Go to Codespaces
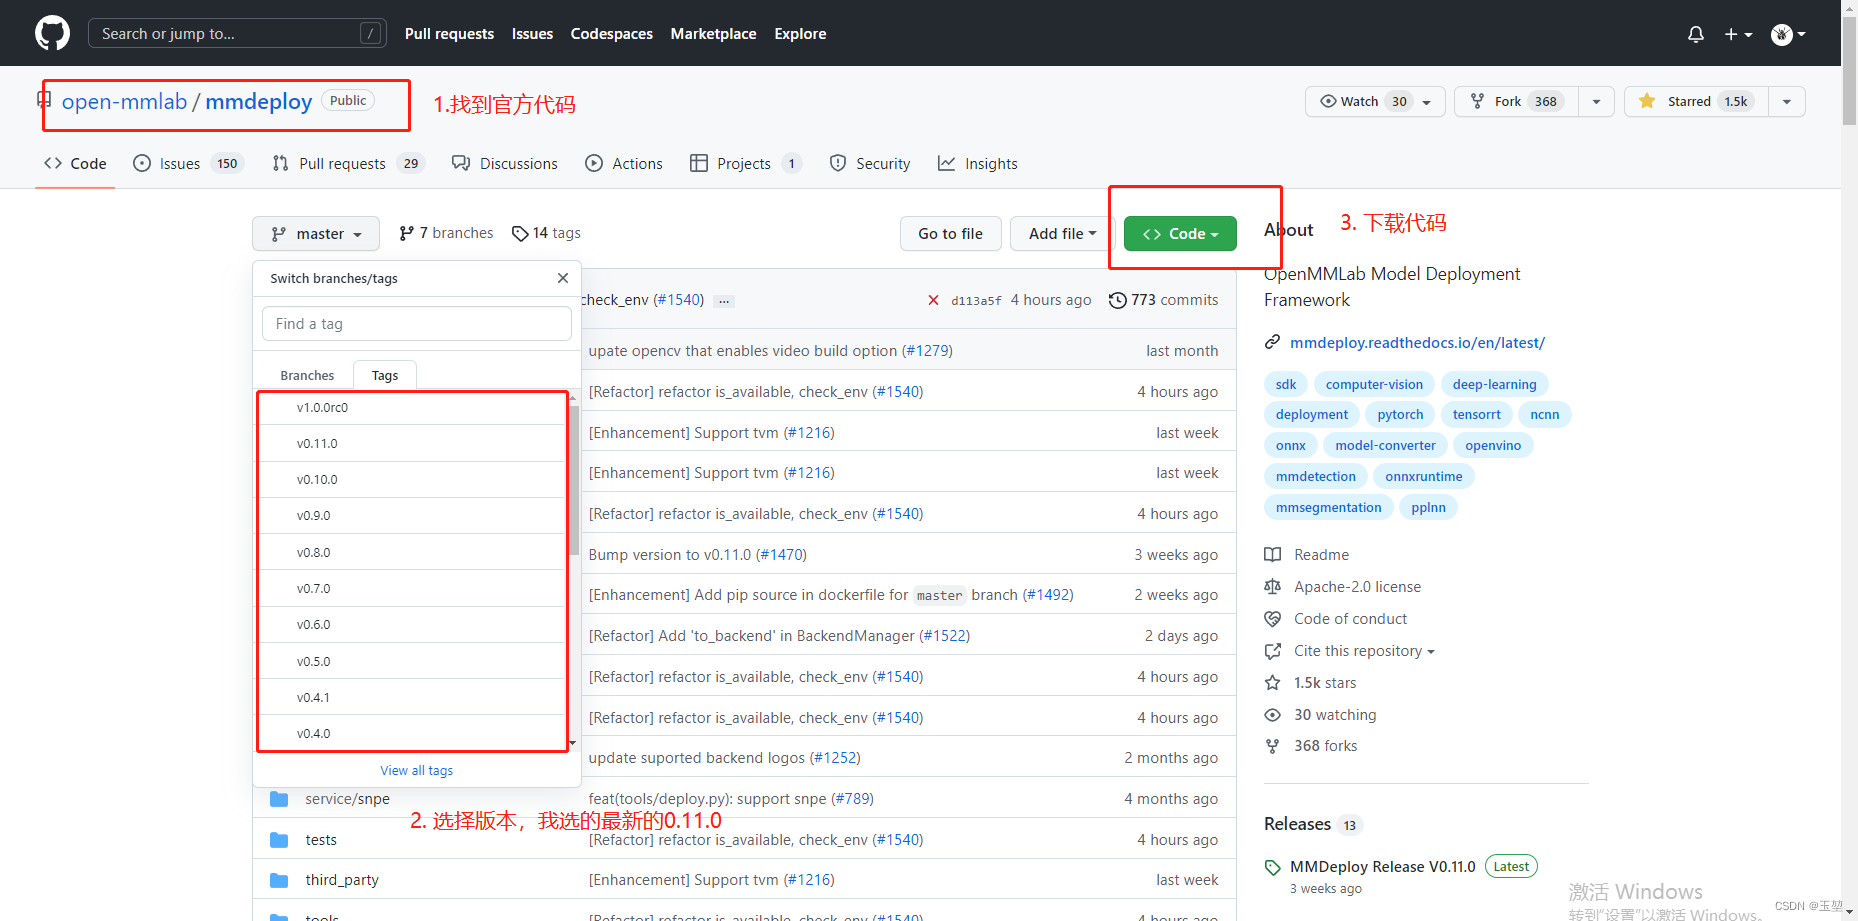Image resolution: width=1858 pixels, height=921 pixels. pos(611,33)
